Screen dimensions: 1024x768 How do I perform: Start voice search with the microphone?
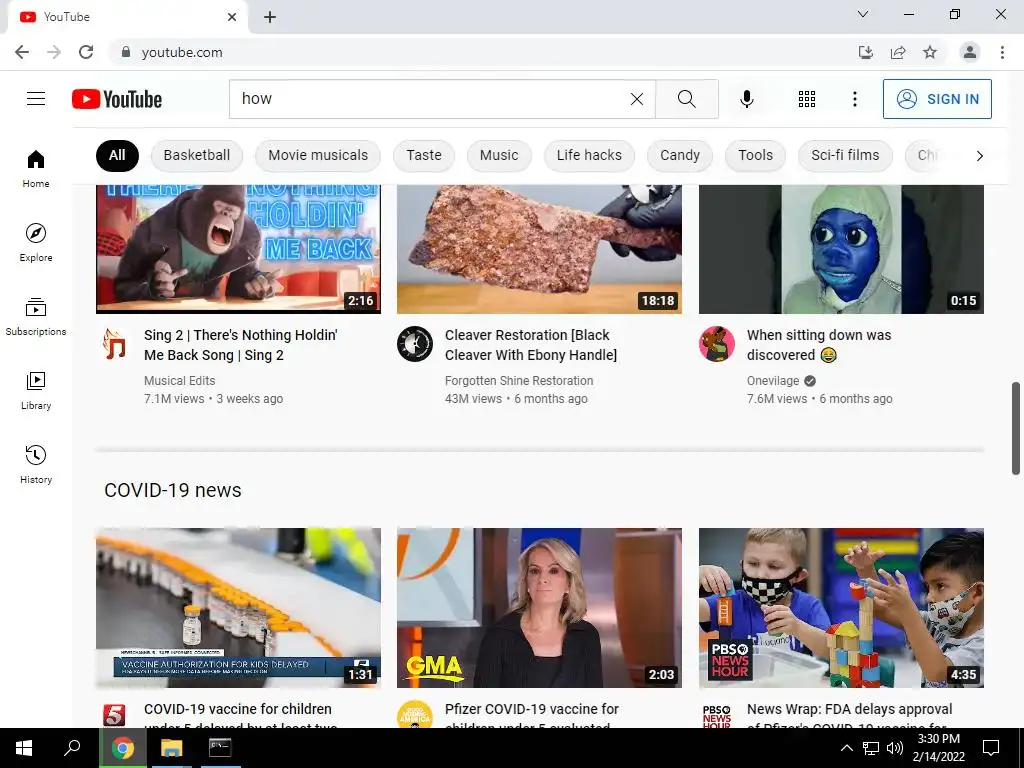click(x=746, y=99)
